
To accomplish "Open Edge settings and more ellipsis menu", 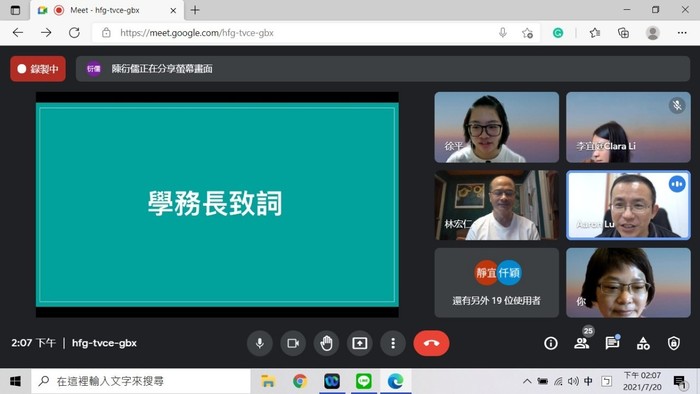I will click(x=682, y=33).
